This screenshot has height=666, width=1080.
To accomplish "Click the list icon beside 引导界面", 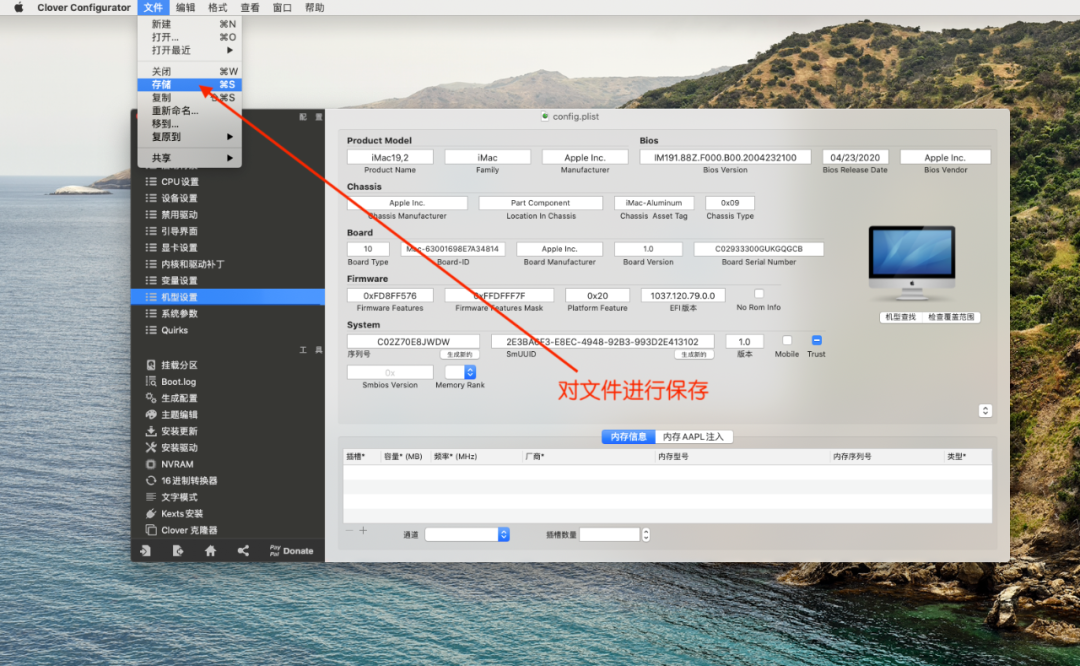I will pos(151,231).
